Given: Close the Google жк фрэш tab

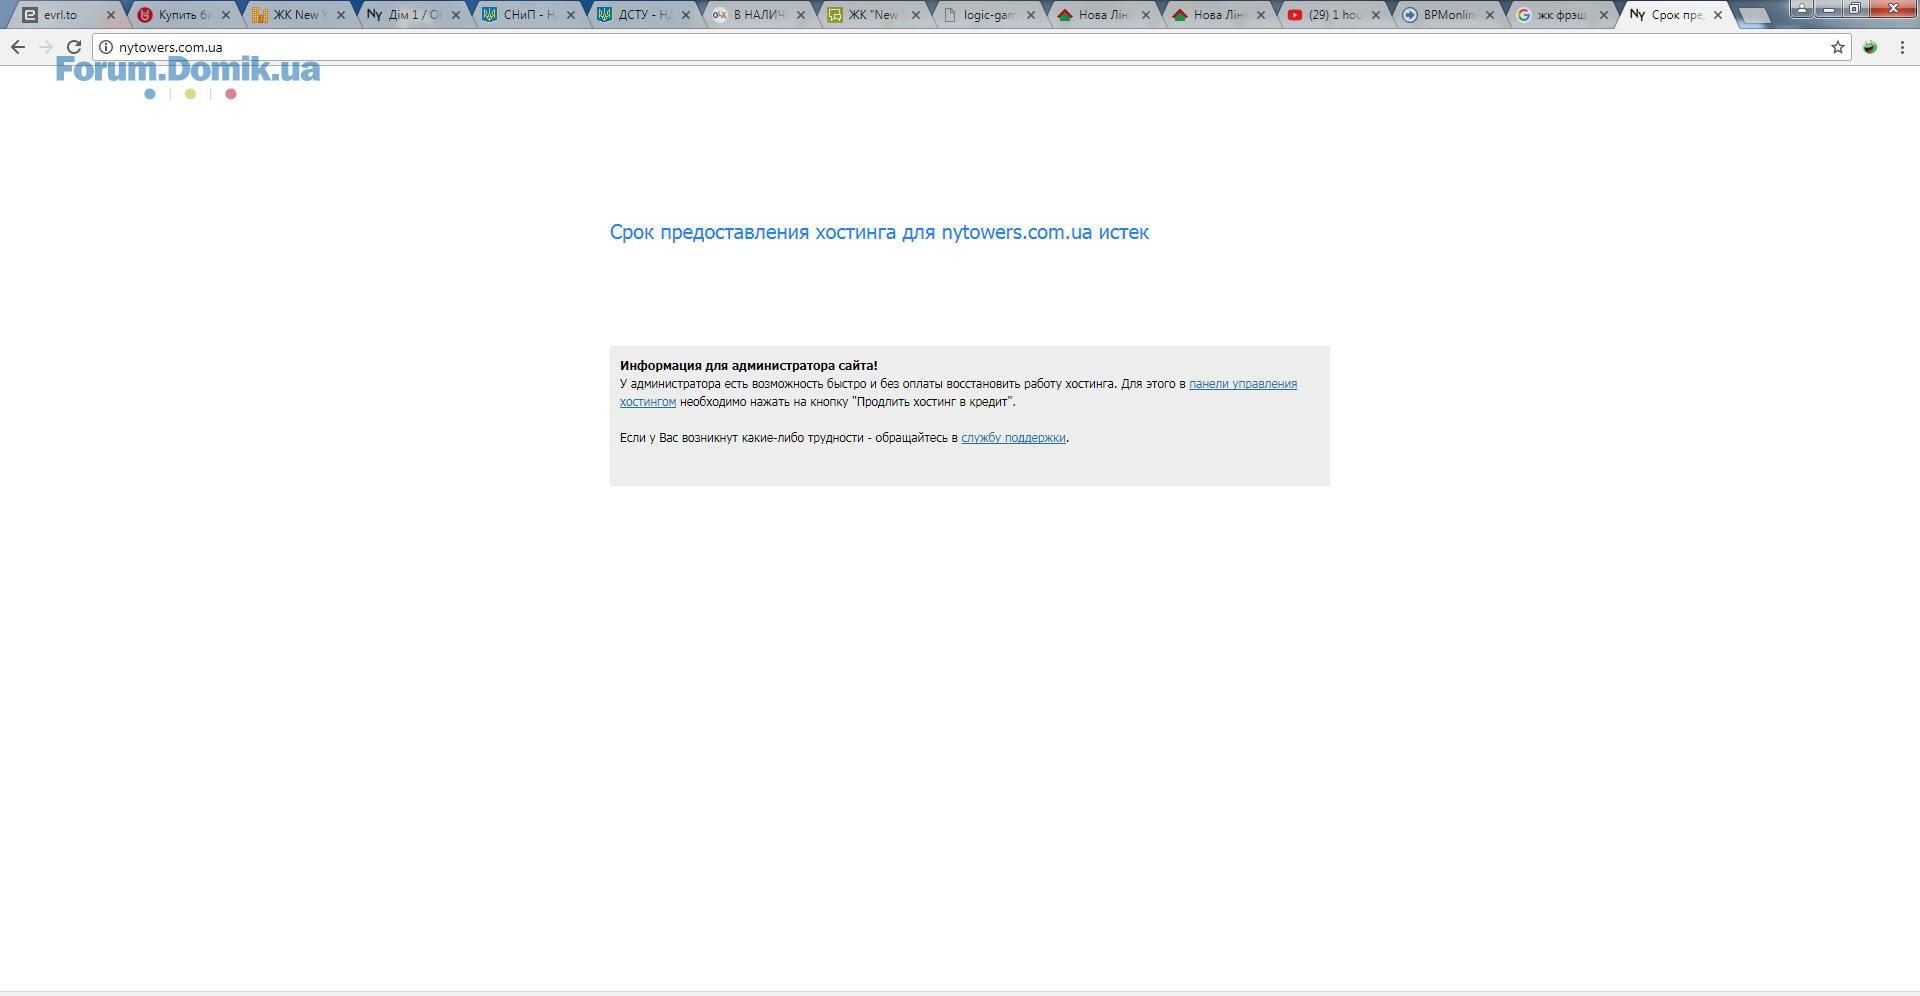Looking at the screenshot, I should pos(1605,15).
